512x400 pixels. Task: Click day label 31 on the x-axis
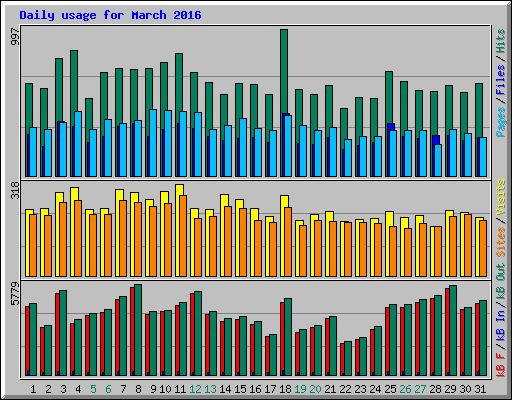480,389
